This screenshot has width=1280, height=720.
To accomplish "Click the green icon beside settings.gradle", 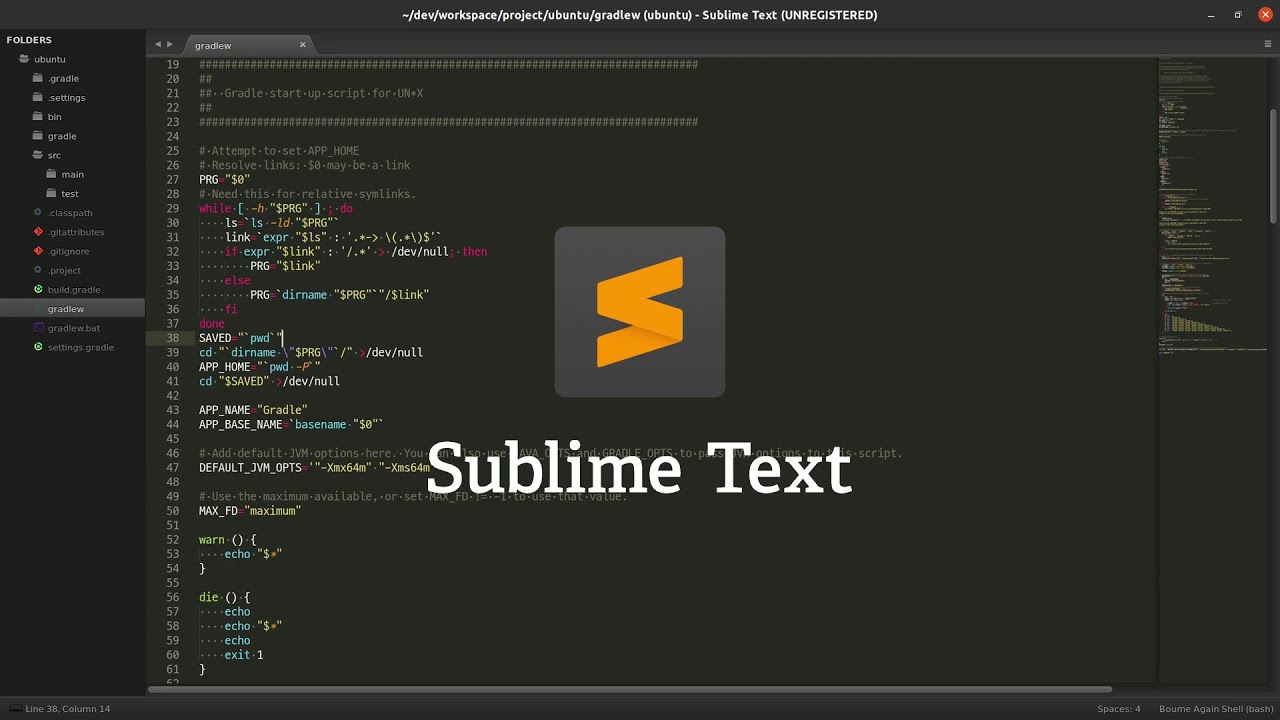I will [38, 347].
